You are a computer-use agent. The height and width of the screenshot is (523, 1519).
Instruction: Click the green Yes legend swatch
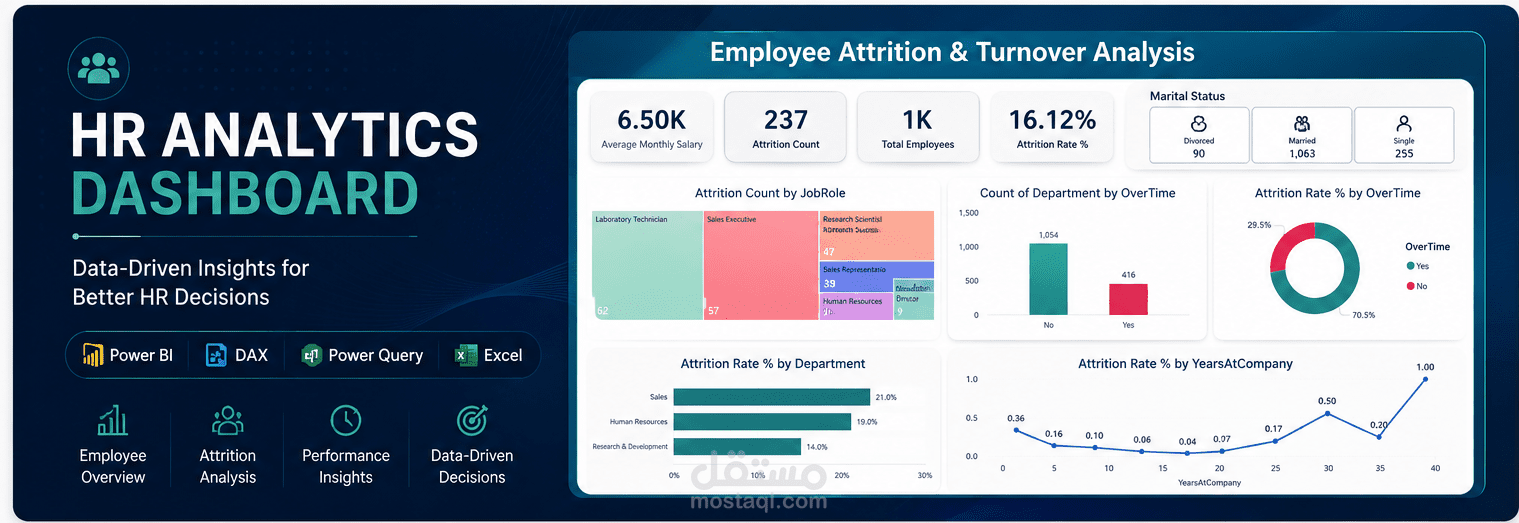[1410, 266]
